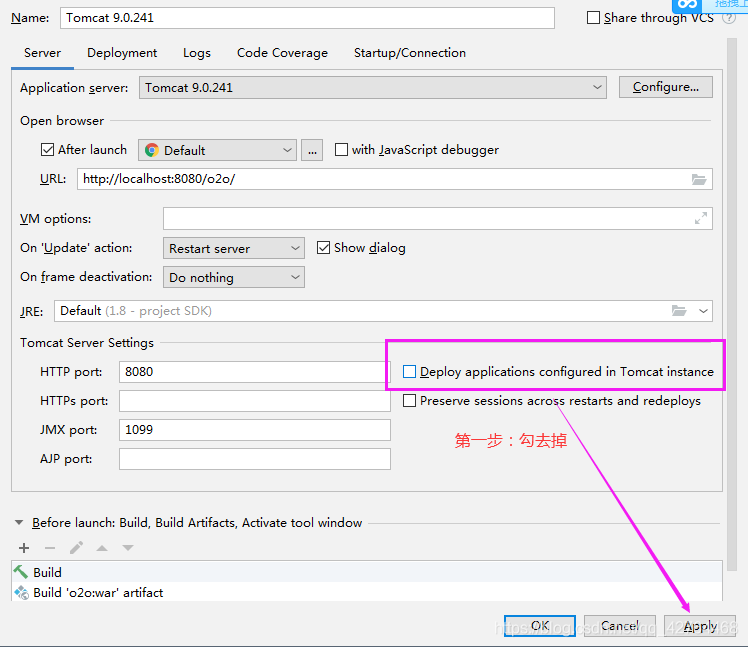This screenshot has height=647, width=748.
Task: Click the AJP port field
Action: click(255, 459)
